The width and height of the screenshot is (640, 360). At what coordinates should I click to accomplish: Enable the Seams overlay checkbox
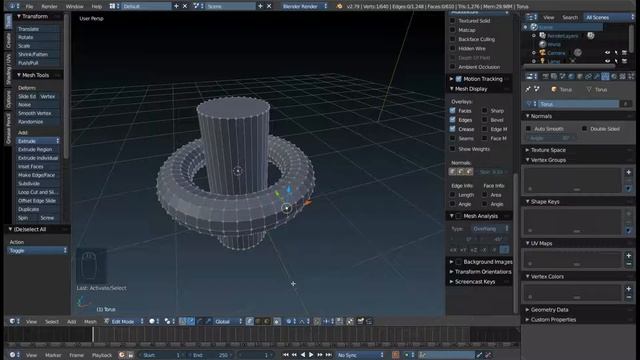click(x=452, y=138)
